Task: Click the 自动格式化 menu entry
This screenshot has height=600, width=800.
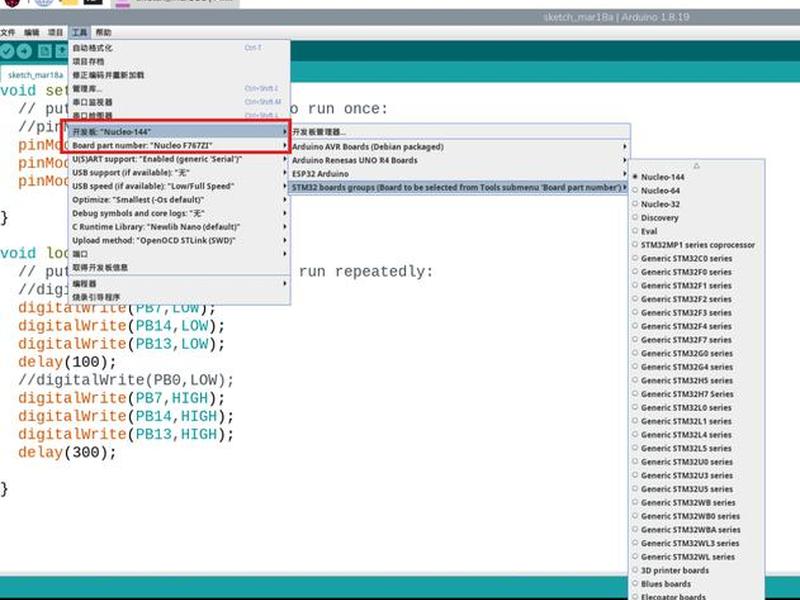Action: [180, 48]
